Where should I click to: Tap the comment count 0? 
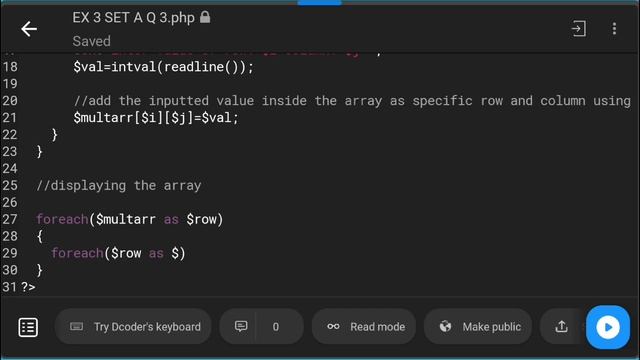coord(276,327)
